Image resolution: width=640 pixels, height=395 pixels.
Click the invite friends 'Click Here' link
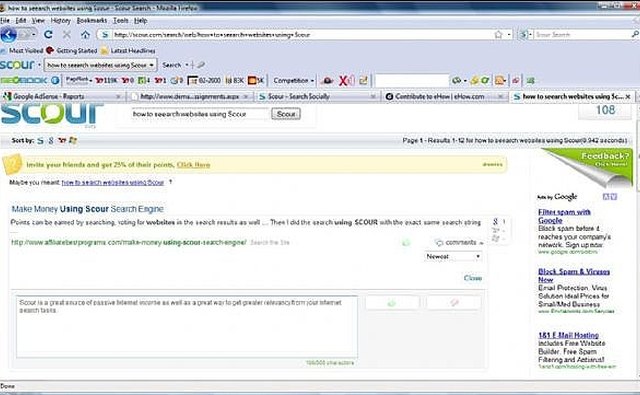[193, 165]
